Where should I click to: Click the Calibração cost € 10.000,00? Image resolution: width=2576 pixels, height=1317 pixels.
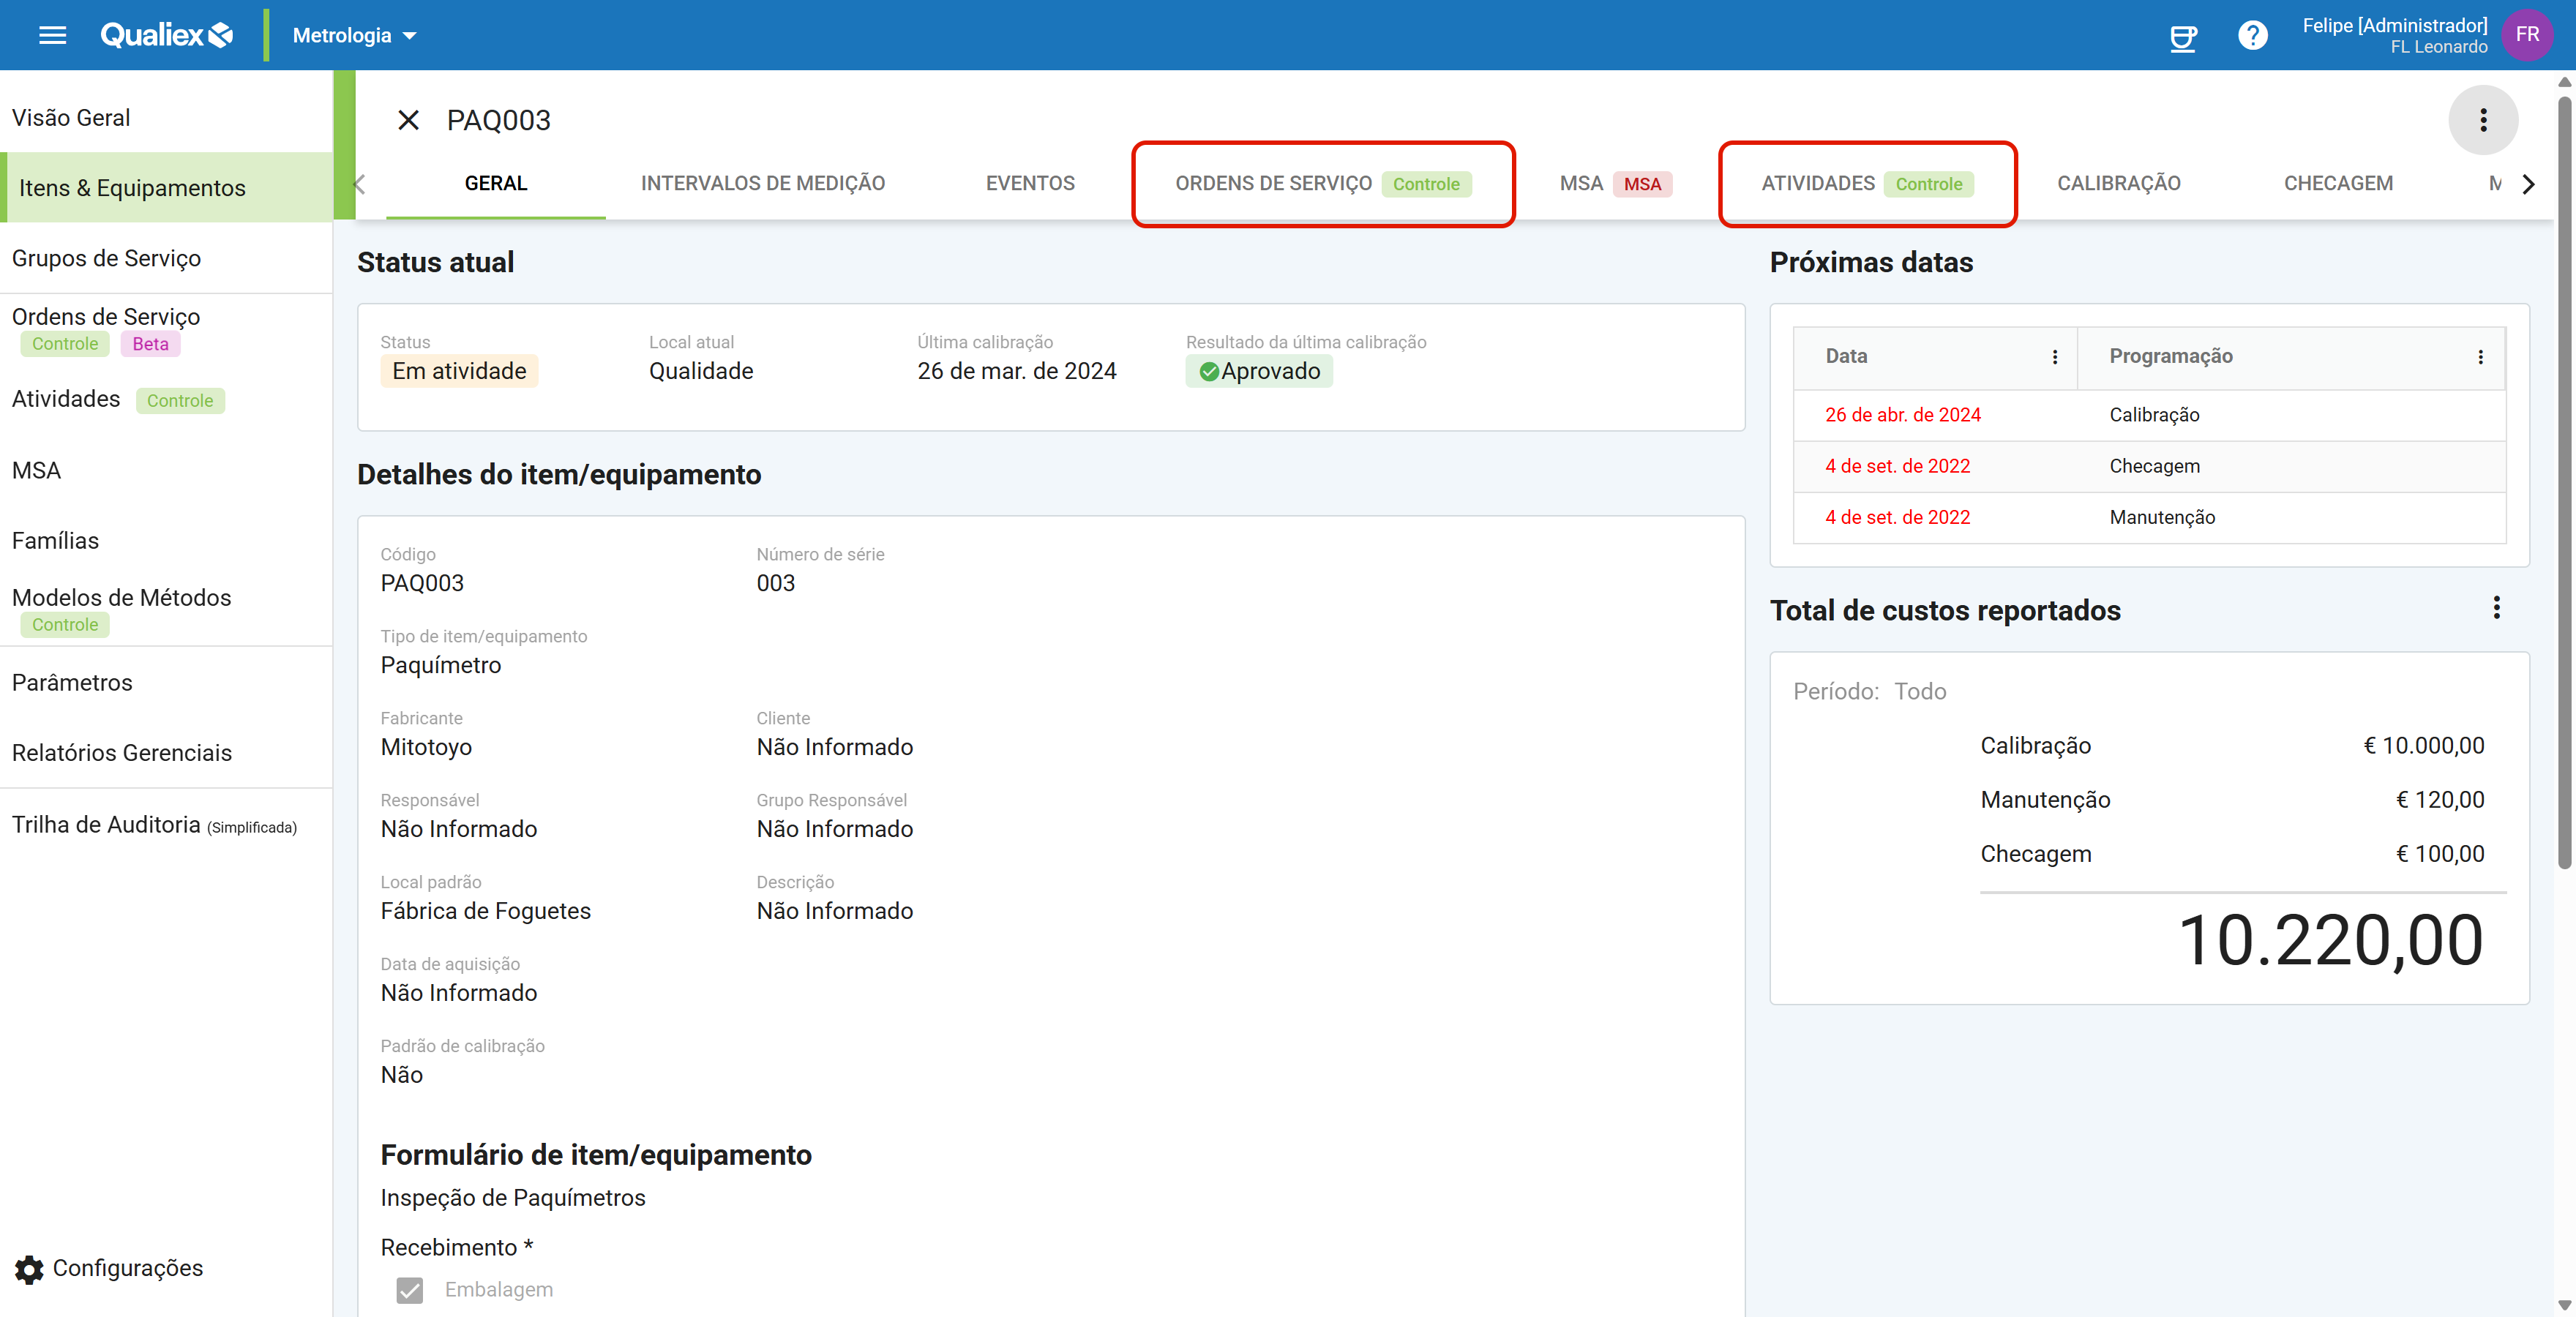coord(2423,745)
